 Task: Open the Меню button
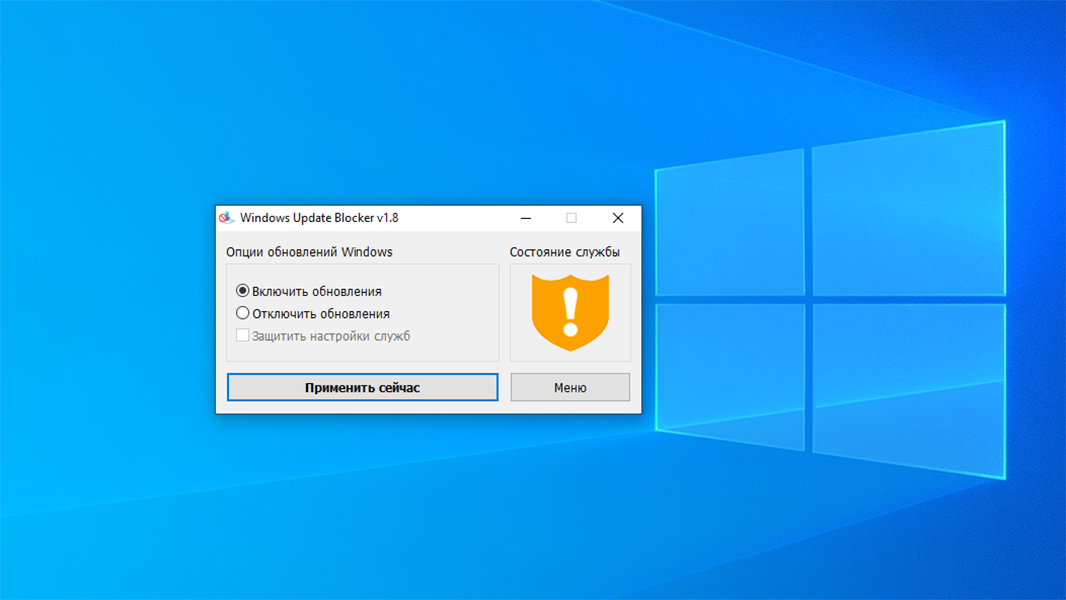[x=570, y=387]
